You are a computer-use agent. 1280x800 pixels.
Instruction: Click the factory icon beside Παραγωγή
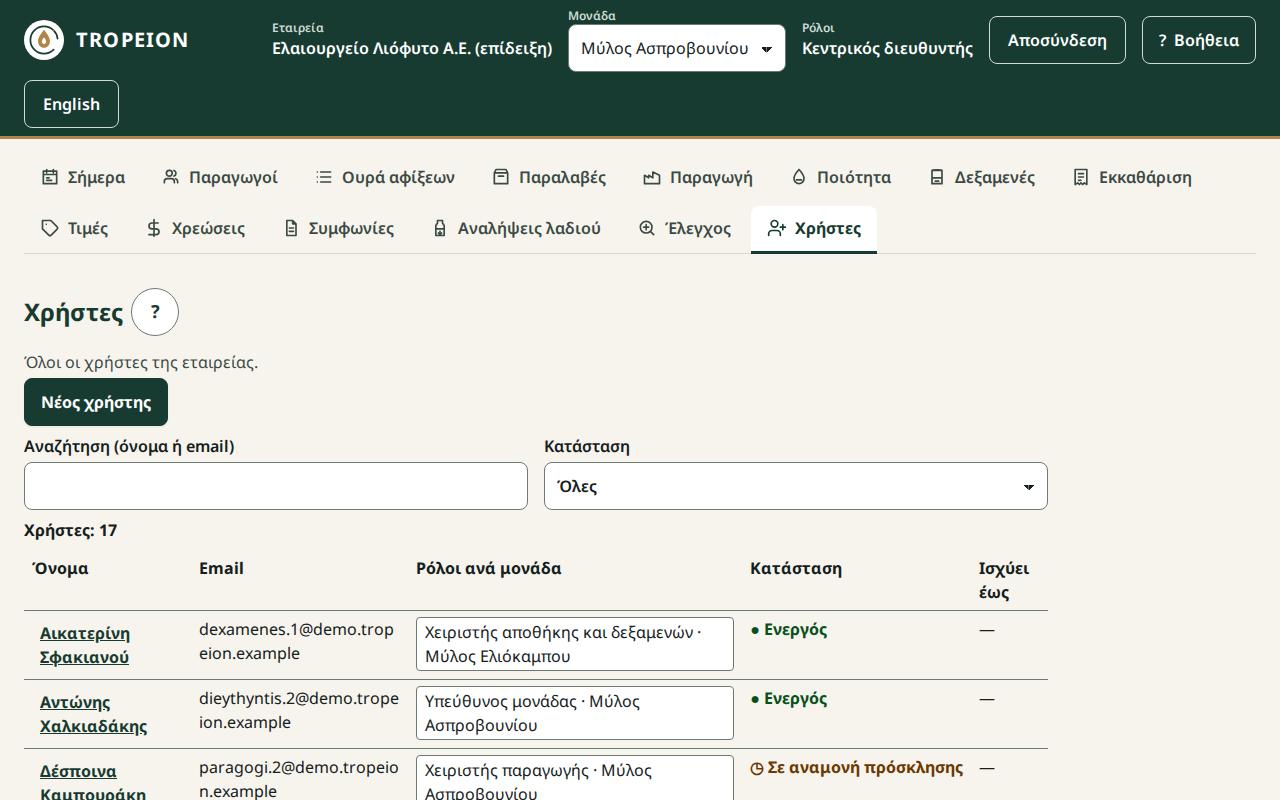click(652, 177)
